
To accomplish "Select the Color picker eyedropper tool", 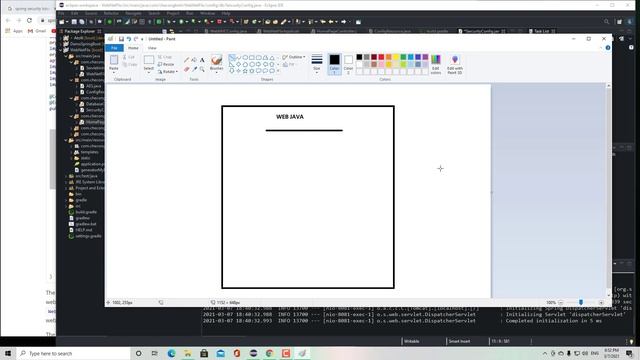I will pos(194,69).
